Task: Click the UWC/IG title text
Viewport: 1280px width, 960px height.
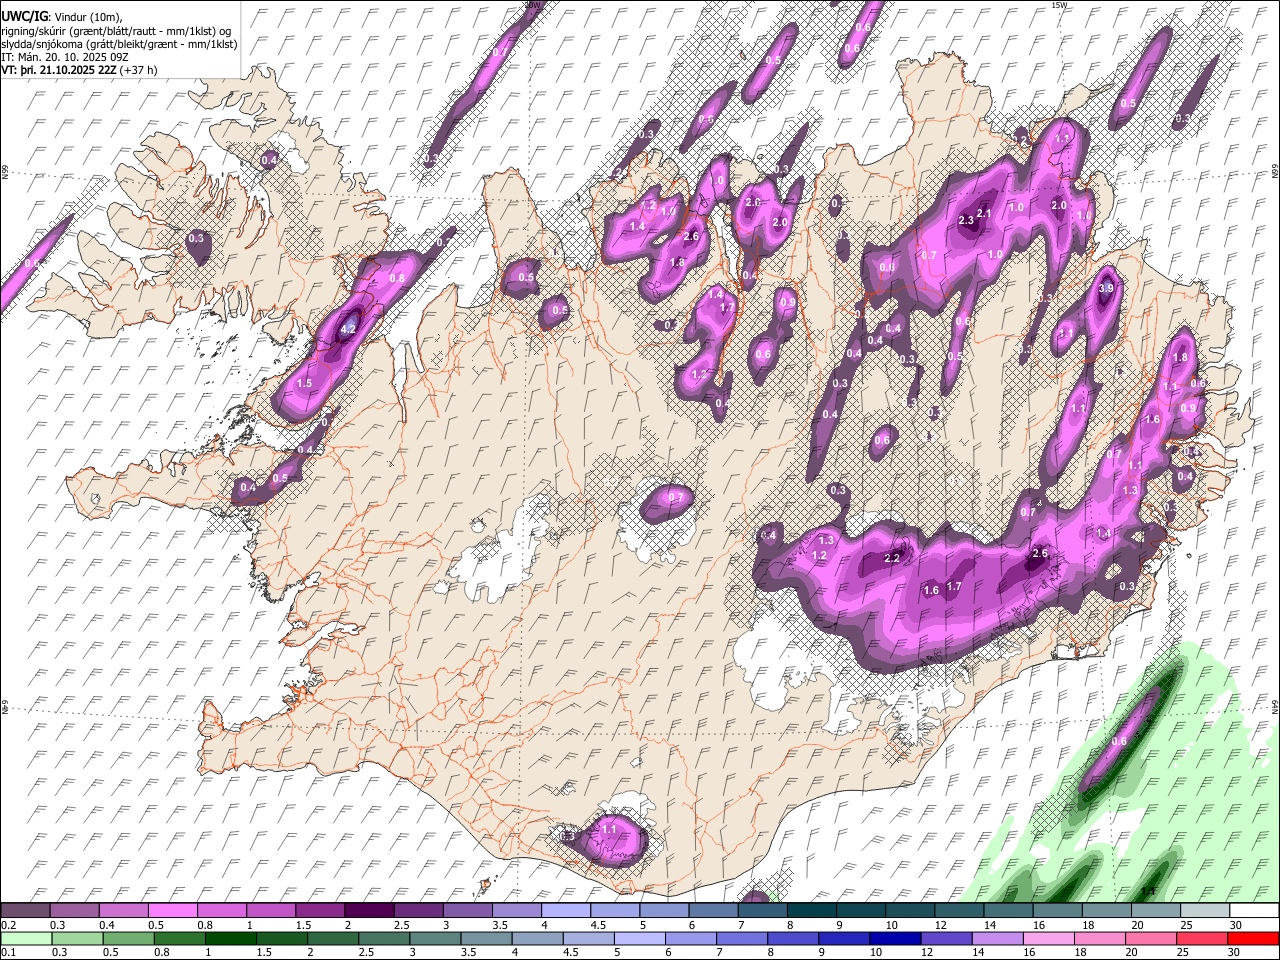Action: tap(24, 16)
